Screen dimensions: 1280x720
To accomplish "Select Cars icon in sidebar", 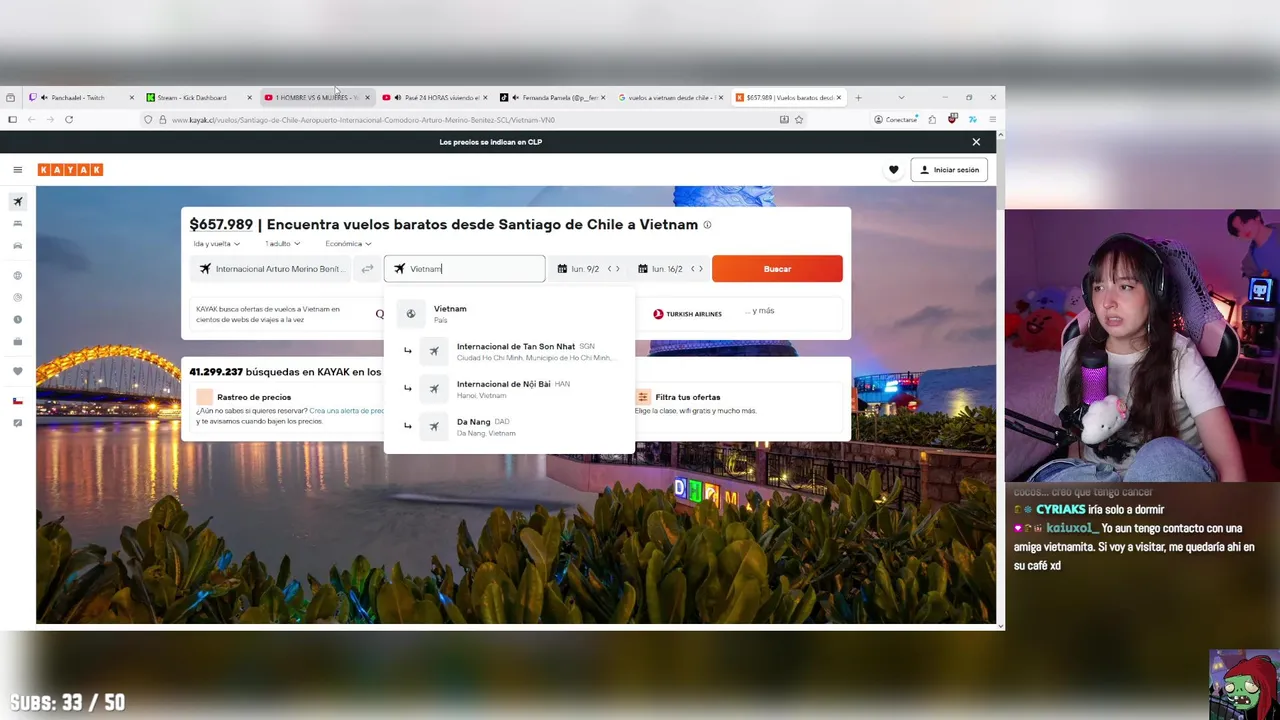I will coord(18,246).
